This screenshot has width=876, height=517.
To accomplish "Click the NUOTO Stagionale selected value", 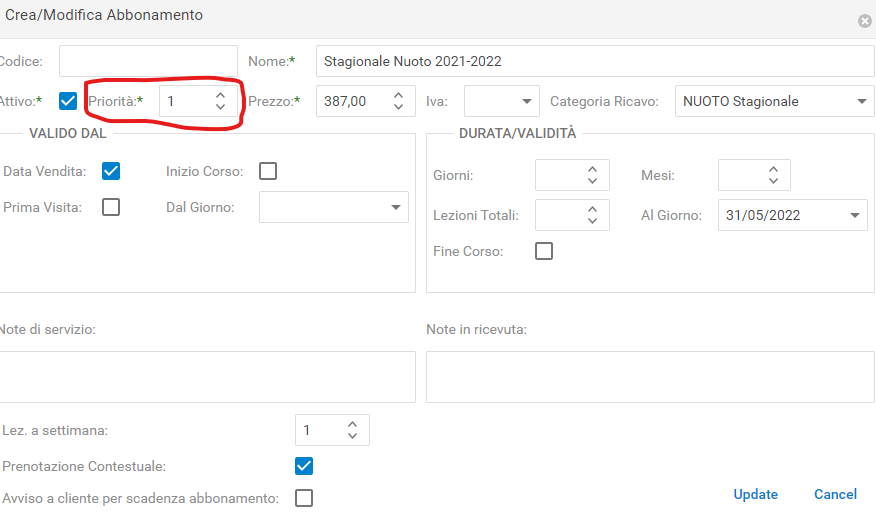I will 741,101.
